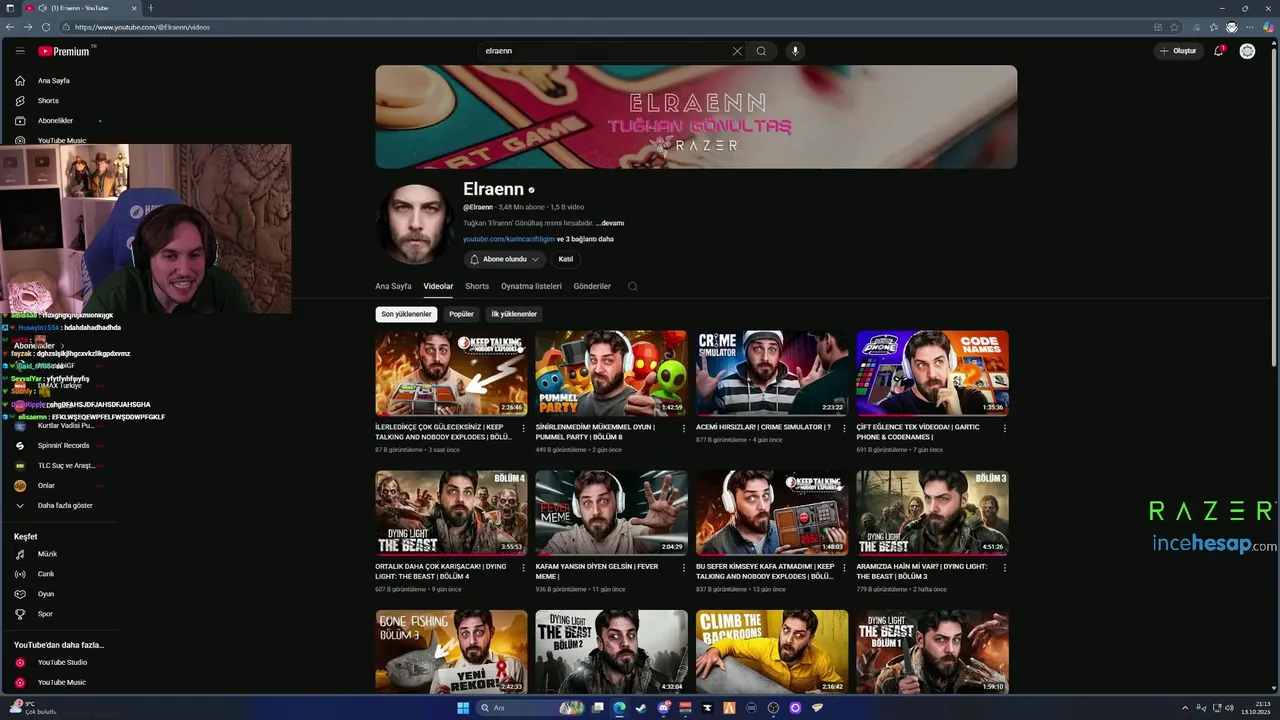Open subscription options 'Abone olundu' dropdown

point(505,259)
